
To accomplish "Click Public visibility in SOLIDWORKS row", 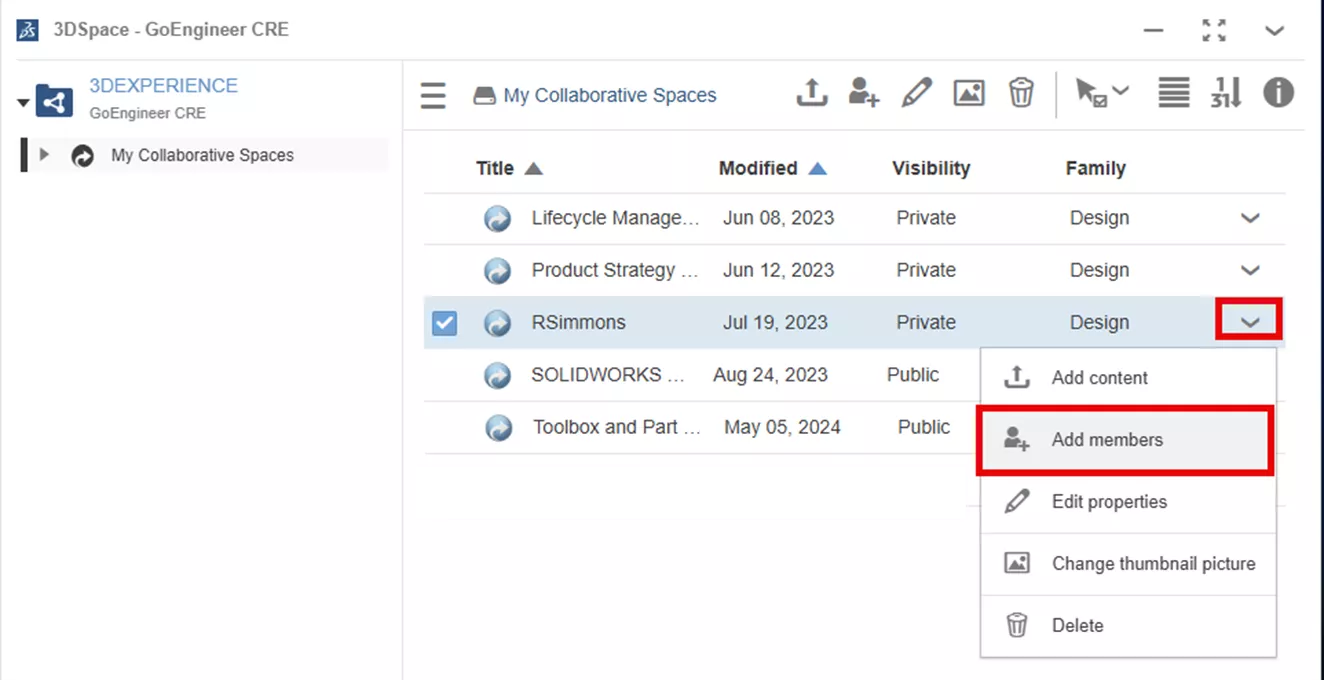I will coord(913,375).
